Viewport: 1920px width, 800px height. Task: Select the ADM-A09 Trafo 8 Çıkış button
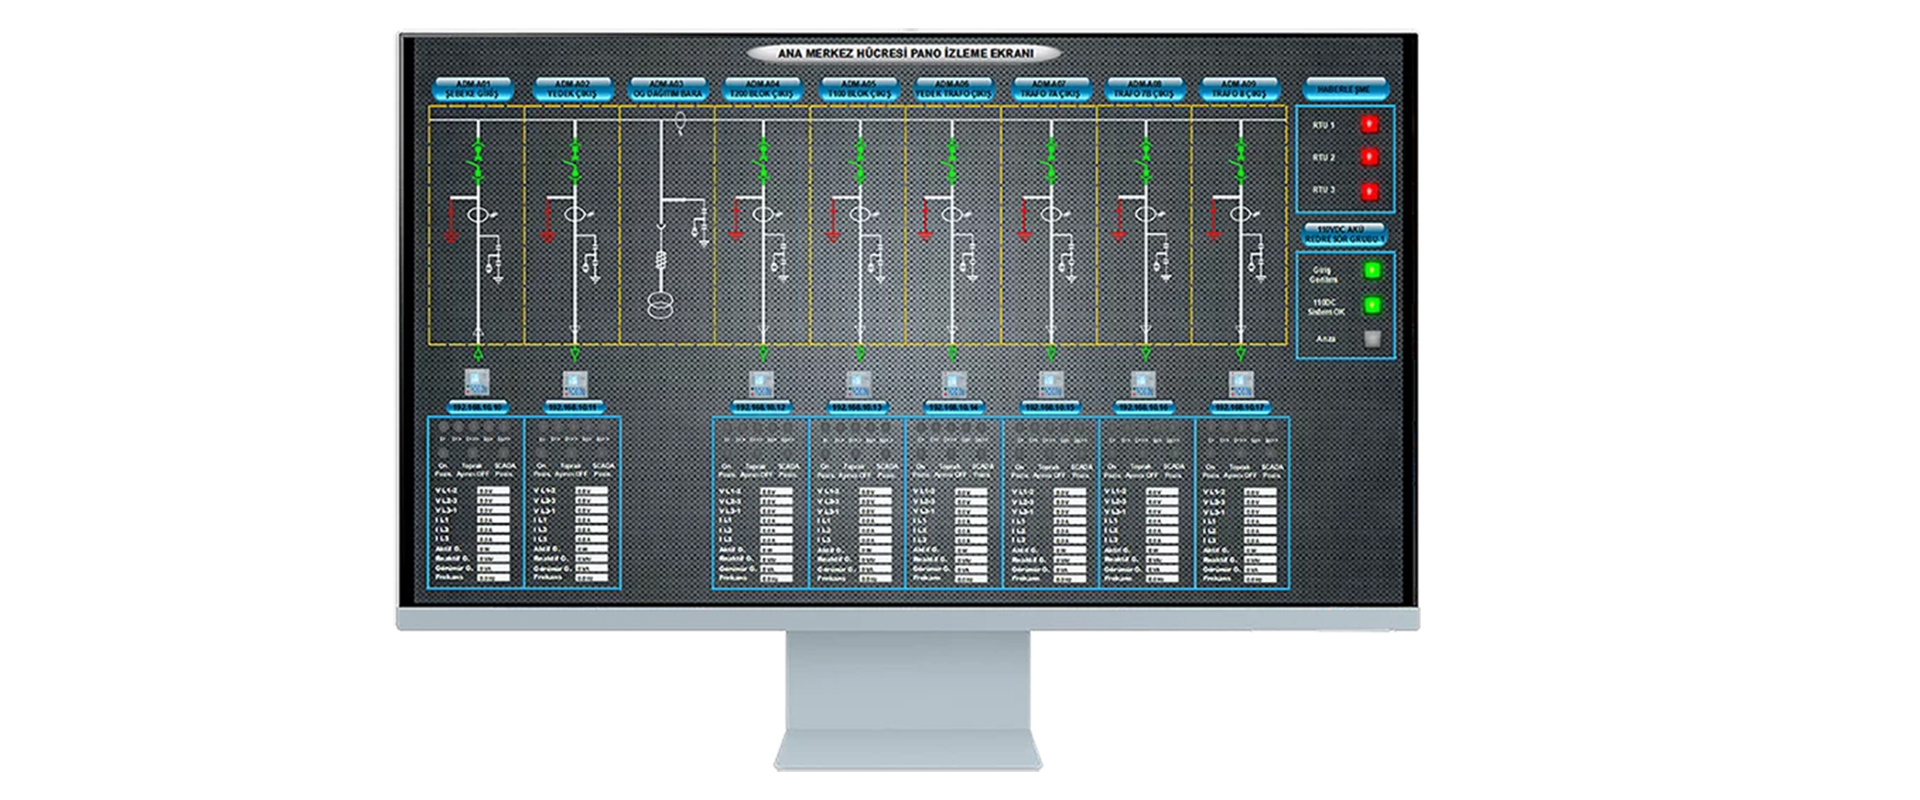click(1240, 89)
